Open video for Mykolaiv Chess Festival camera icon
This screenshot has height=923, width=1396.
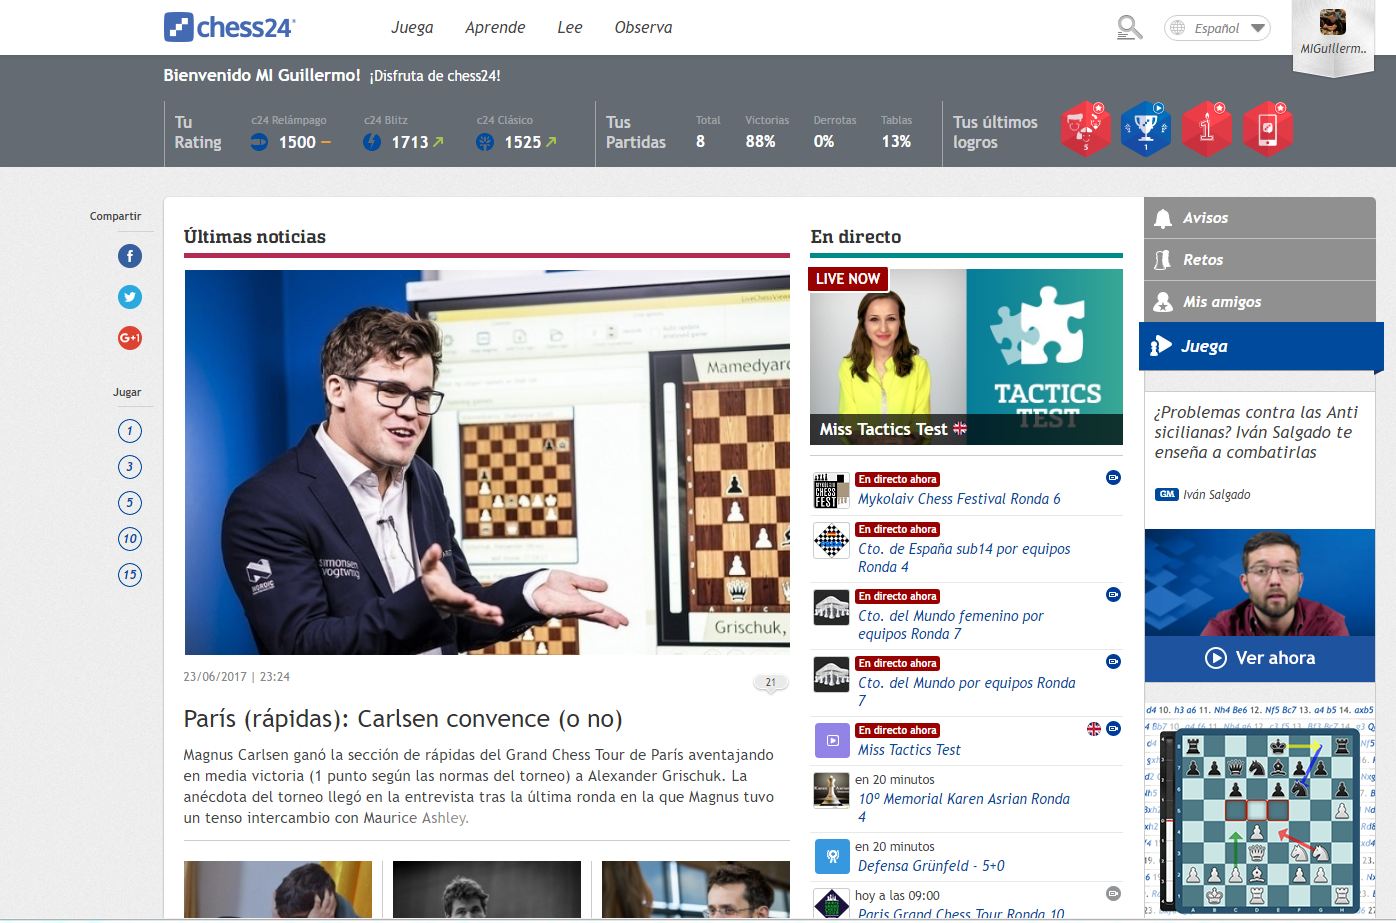click(x=1112, y=478)
